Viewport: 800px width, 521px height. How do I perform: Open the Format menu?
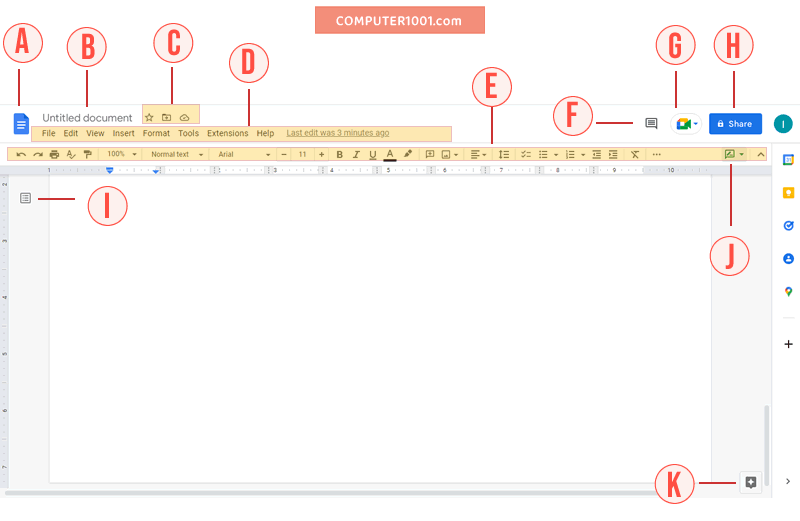[x=156, y=133]
